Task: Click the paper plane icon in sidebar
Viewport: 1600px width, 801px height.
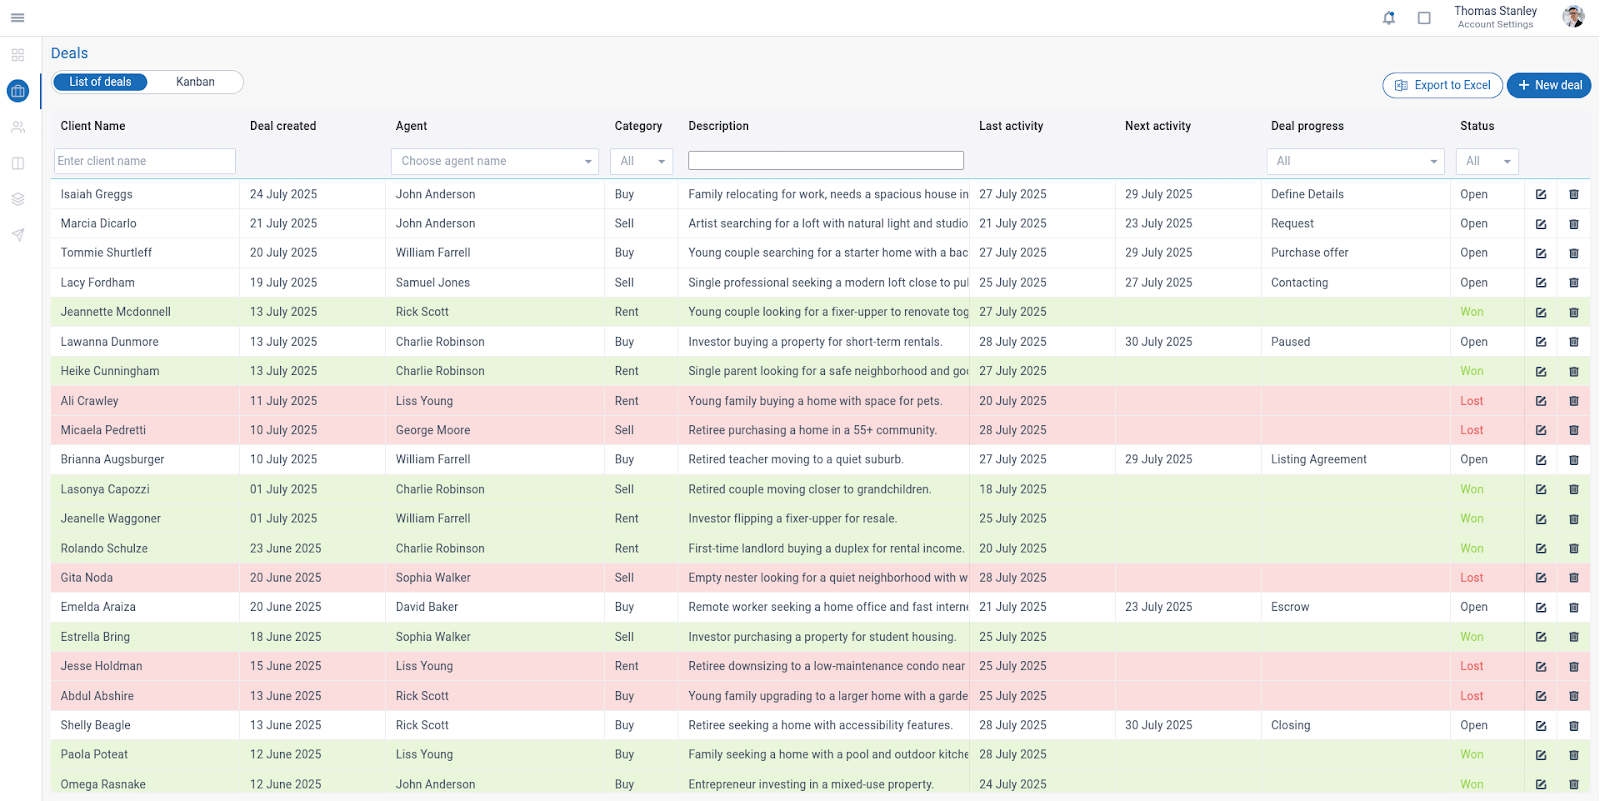Action: (x=18, y=235)
